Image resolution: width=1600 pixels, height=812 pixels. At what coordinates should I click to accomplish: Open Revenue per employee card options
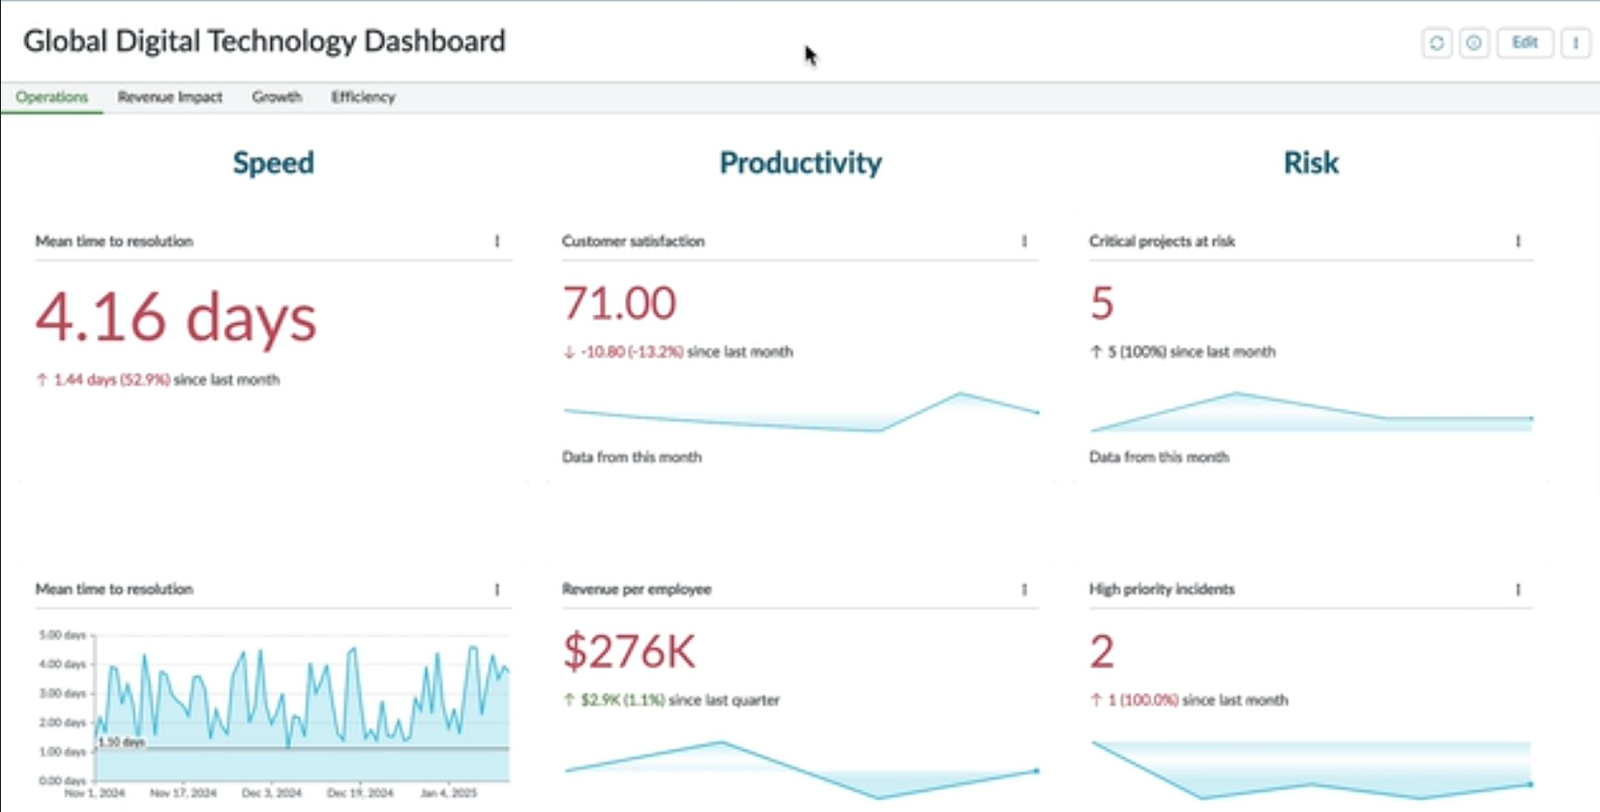pos(1024,589)
